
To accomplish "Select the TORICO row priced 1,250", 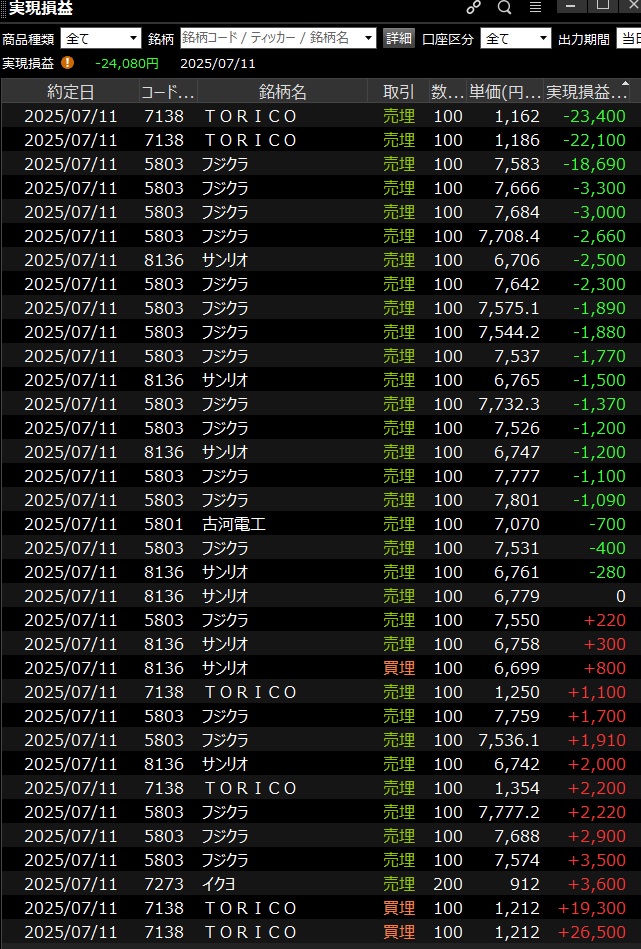I will tap(315, 692).
